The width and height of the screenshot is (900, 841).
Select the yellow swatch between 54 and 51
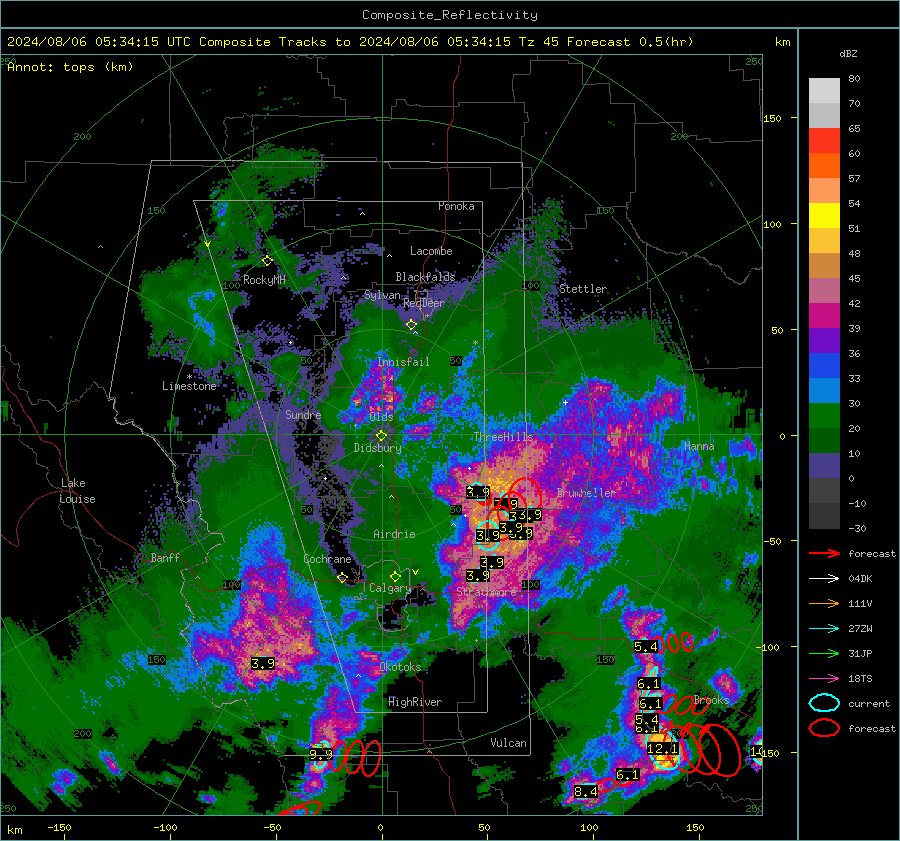(824, 216)
